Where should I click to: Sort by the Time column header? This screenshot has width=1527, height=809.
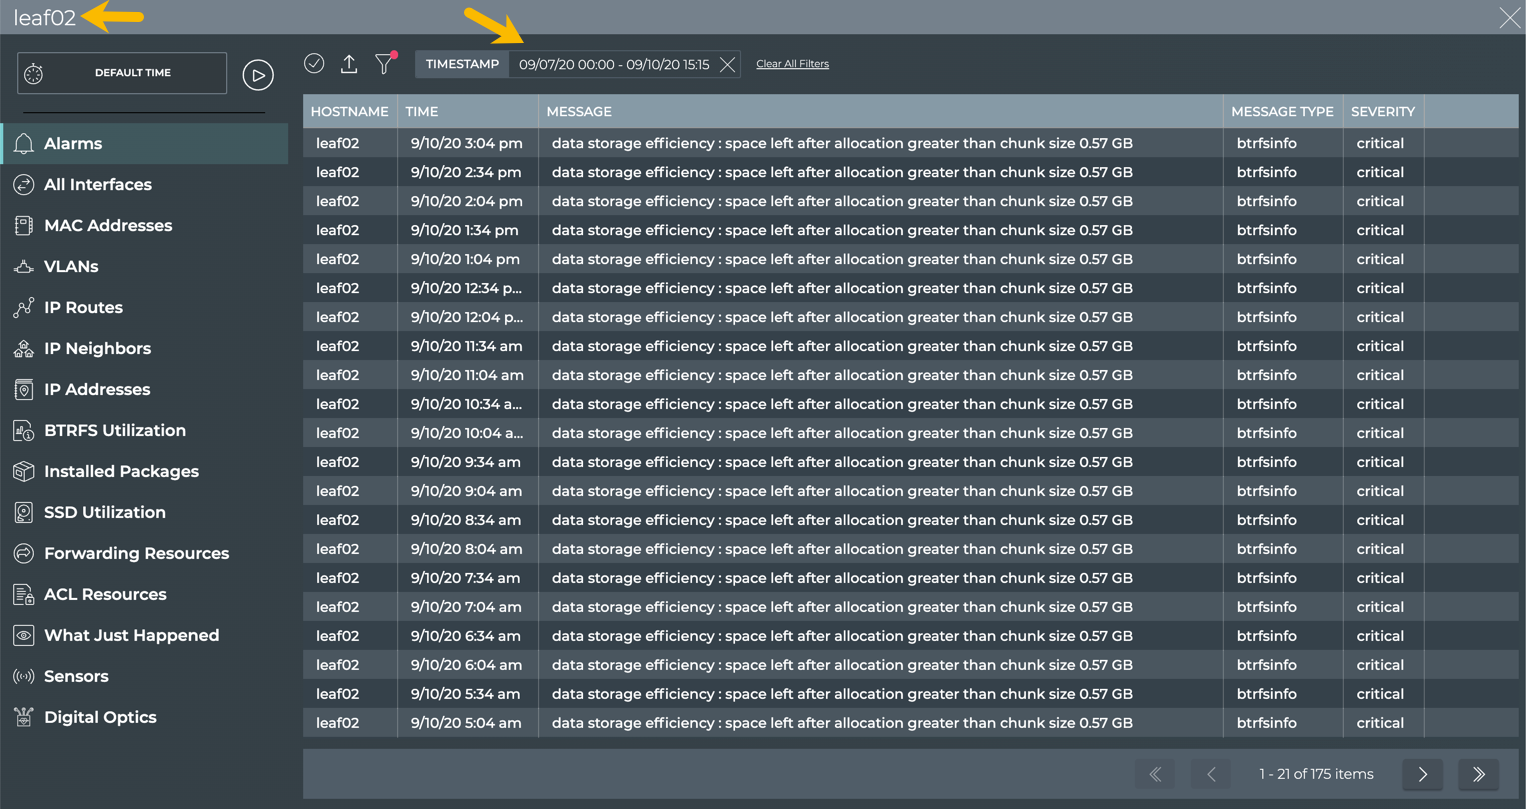[x=422, y=112]
